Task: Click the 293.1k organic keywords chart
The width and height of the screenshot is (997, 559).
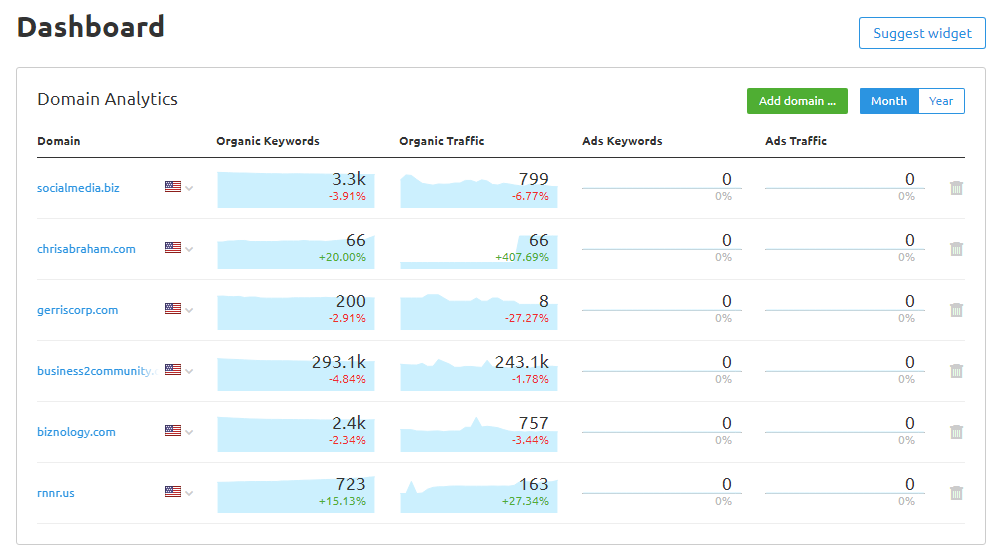Action: pos(296,372)
